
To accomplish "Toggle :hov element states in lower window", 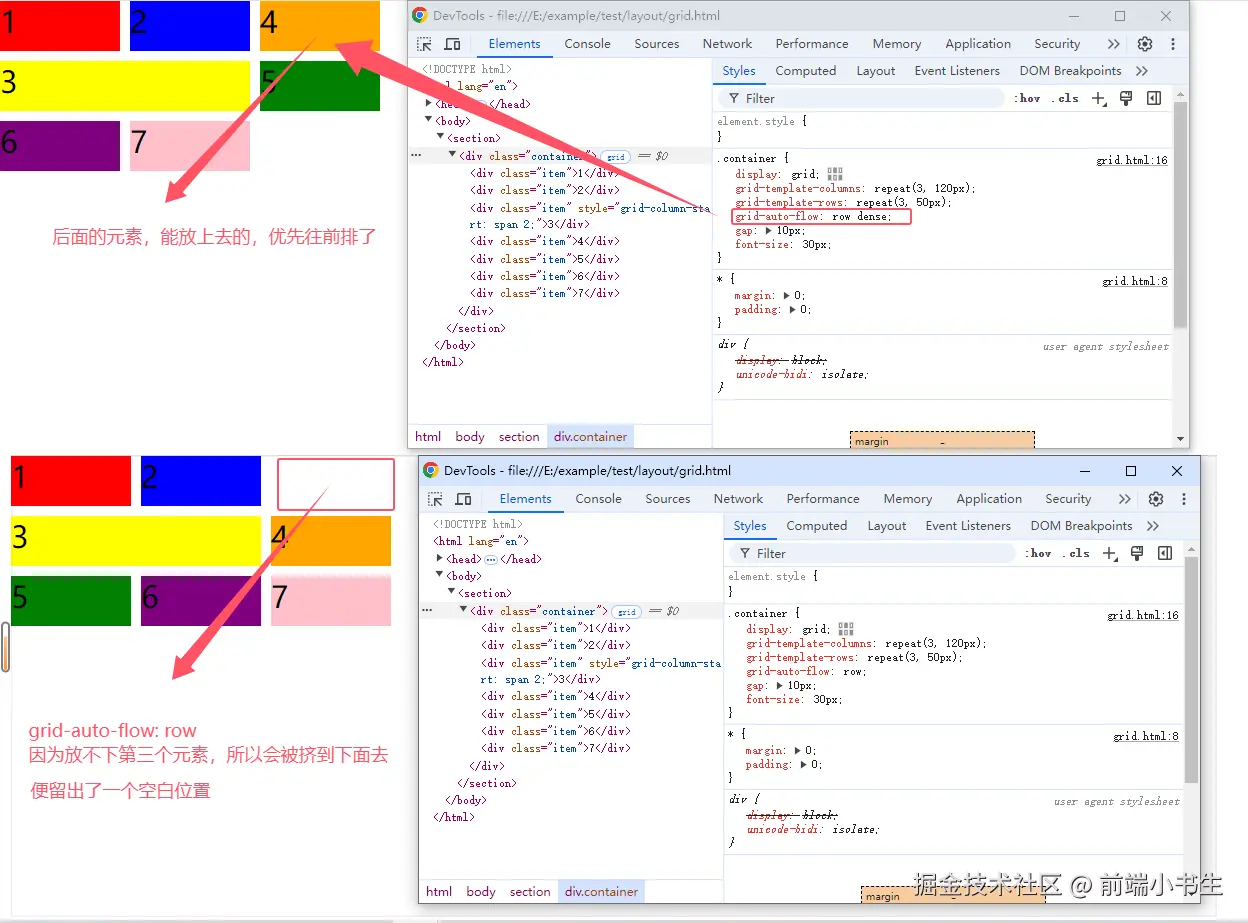I will tap(1038, 553).
